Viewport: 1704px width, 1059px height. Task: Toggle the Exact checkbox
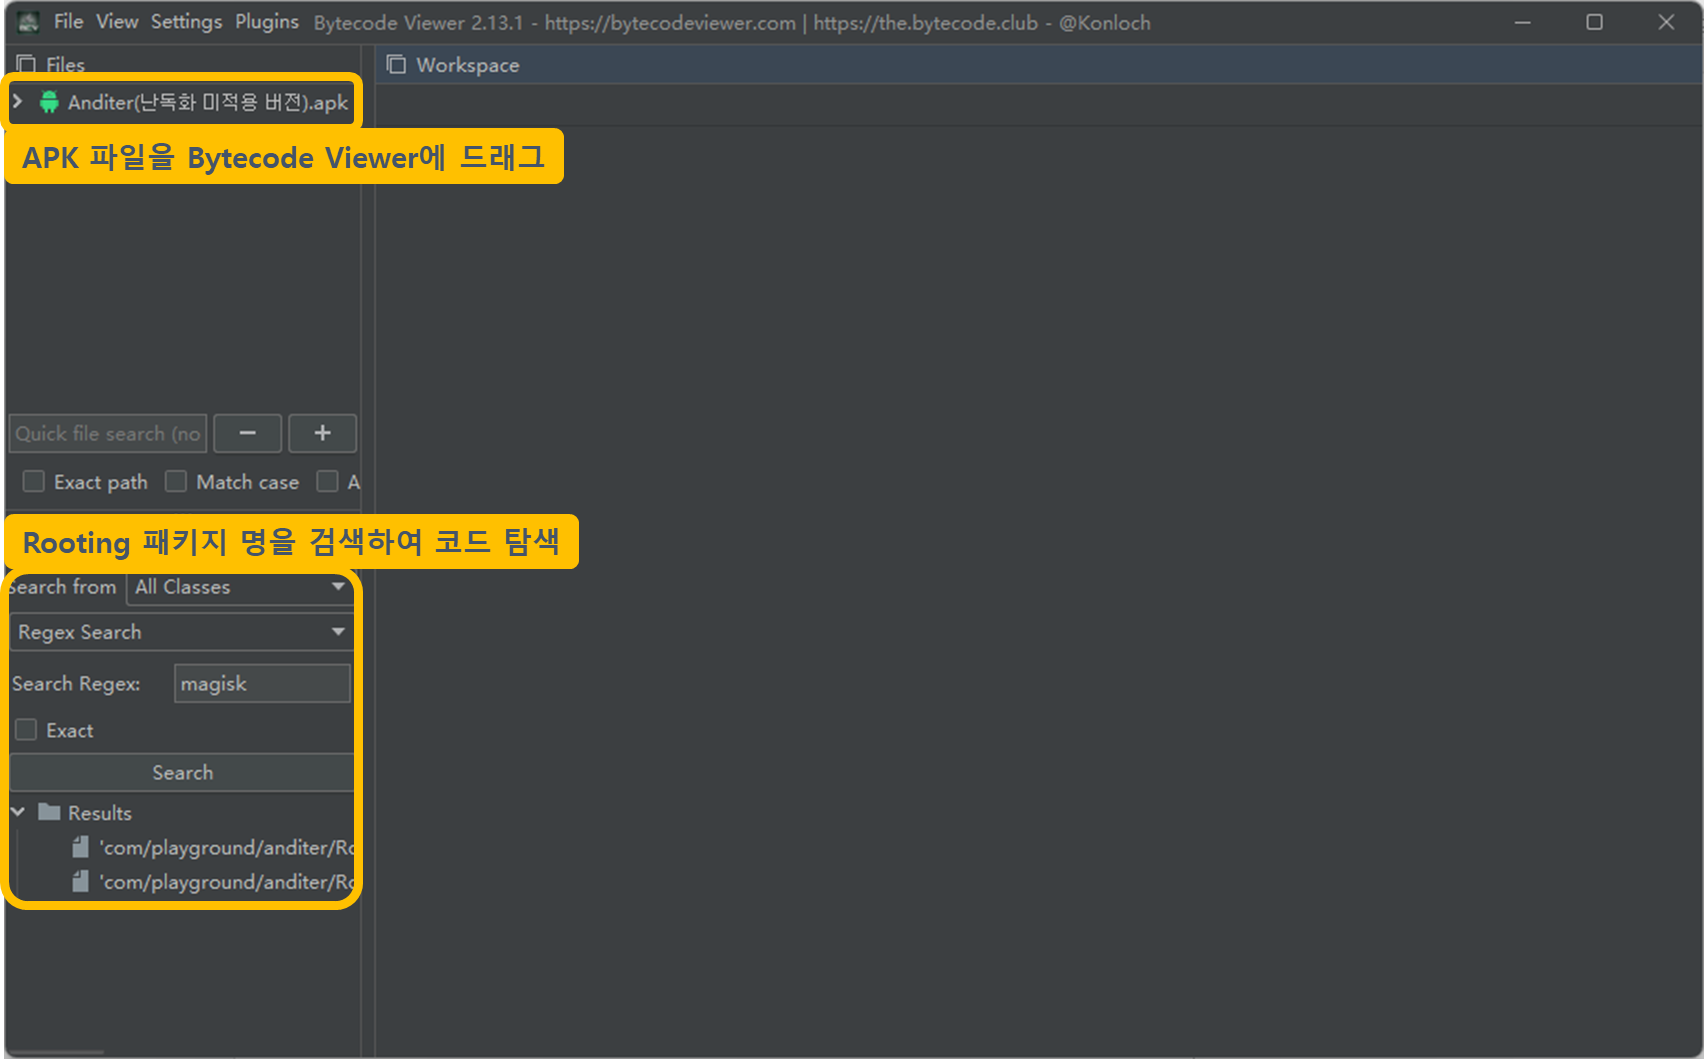(26, 730)
